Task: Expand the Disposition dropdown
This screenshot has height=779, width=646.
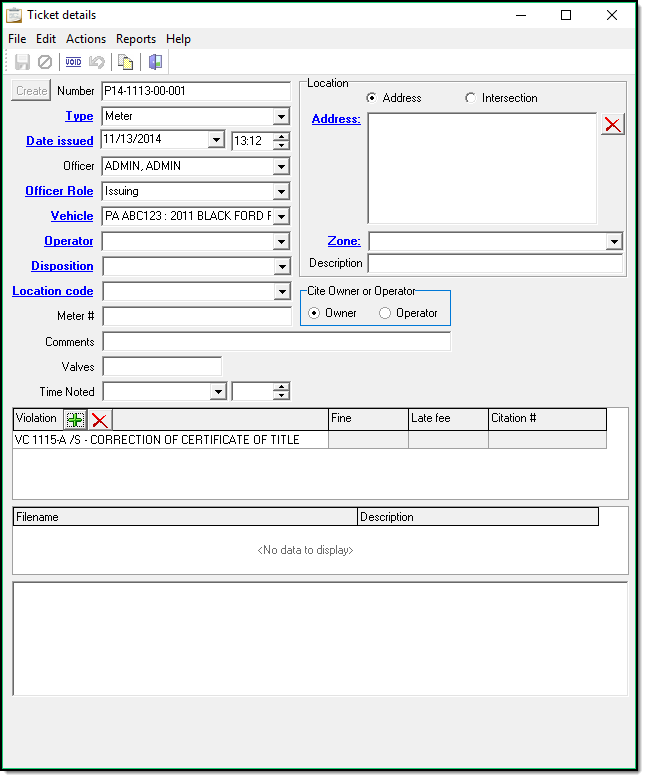Action: point(281,267)
